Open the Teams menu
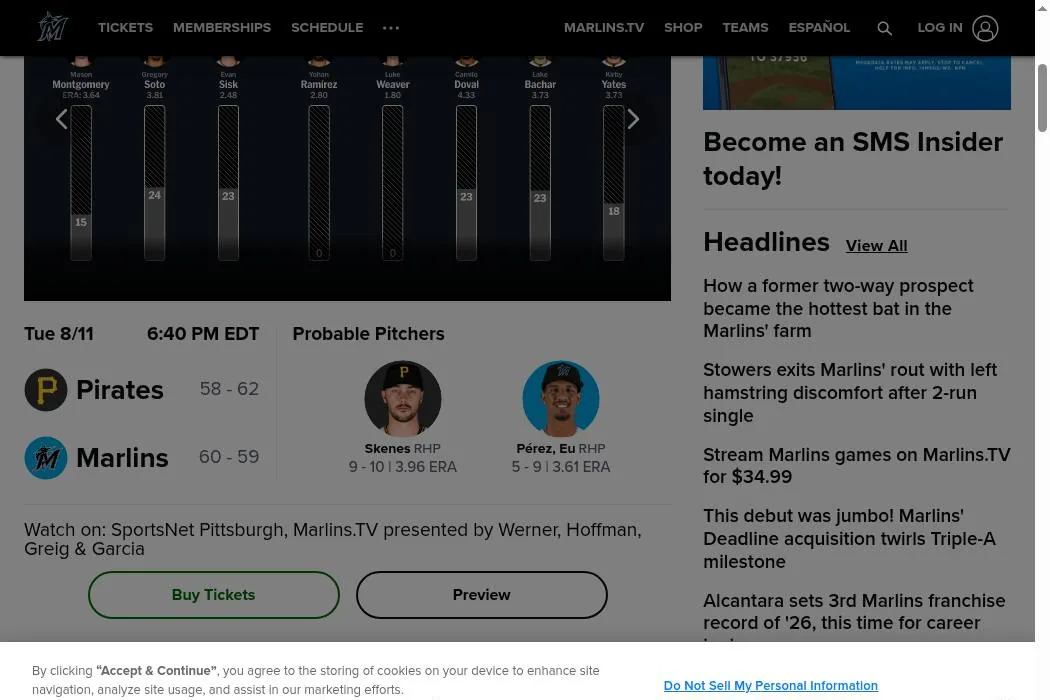 point(745,27)
